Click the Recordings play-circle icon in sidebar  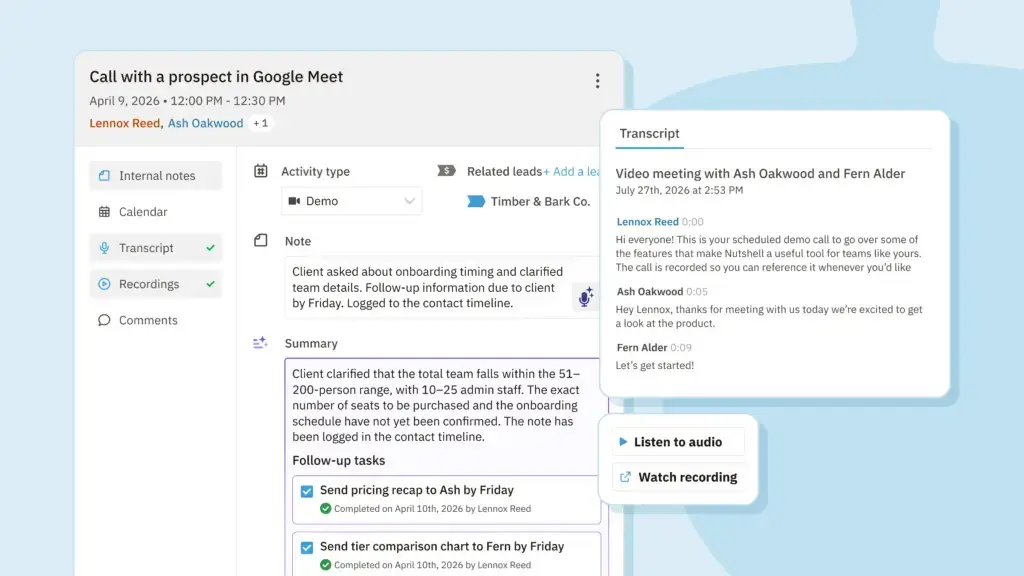click(x=104, y=284)
